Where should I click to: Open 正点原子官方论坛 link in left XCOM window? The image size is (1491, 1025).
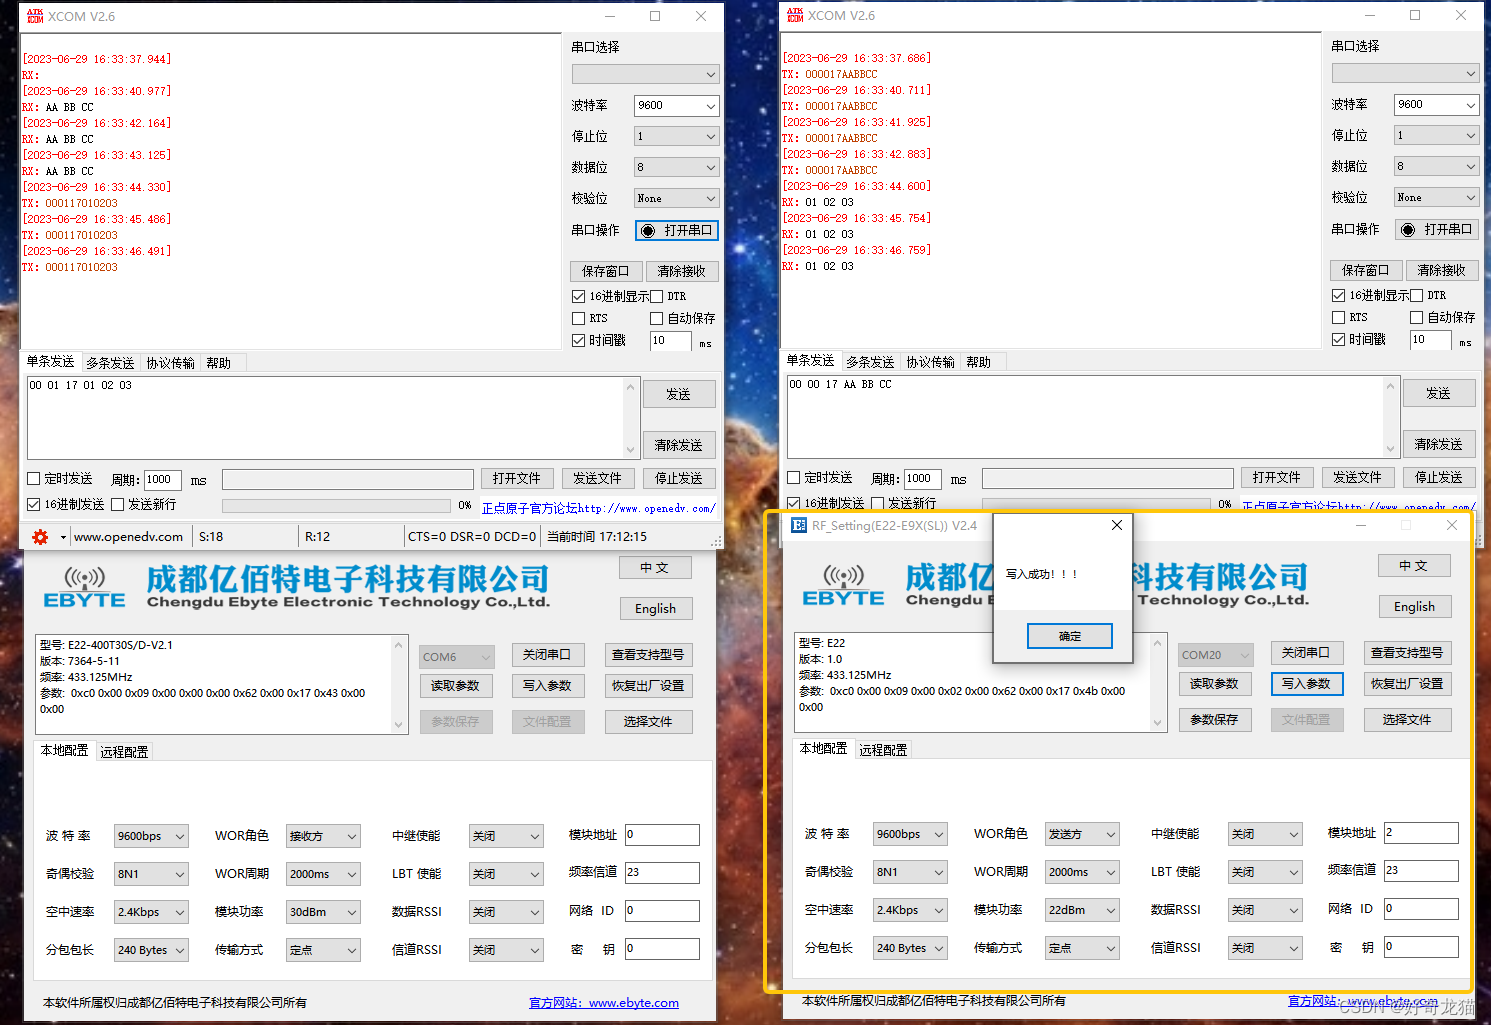(598, 508)
